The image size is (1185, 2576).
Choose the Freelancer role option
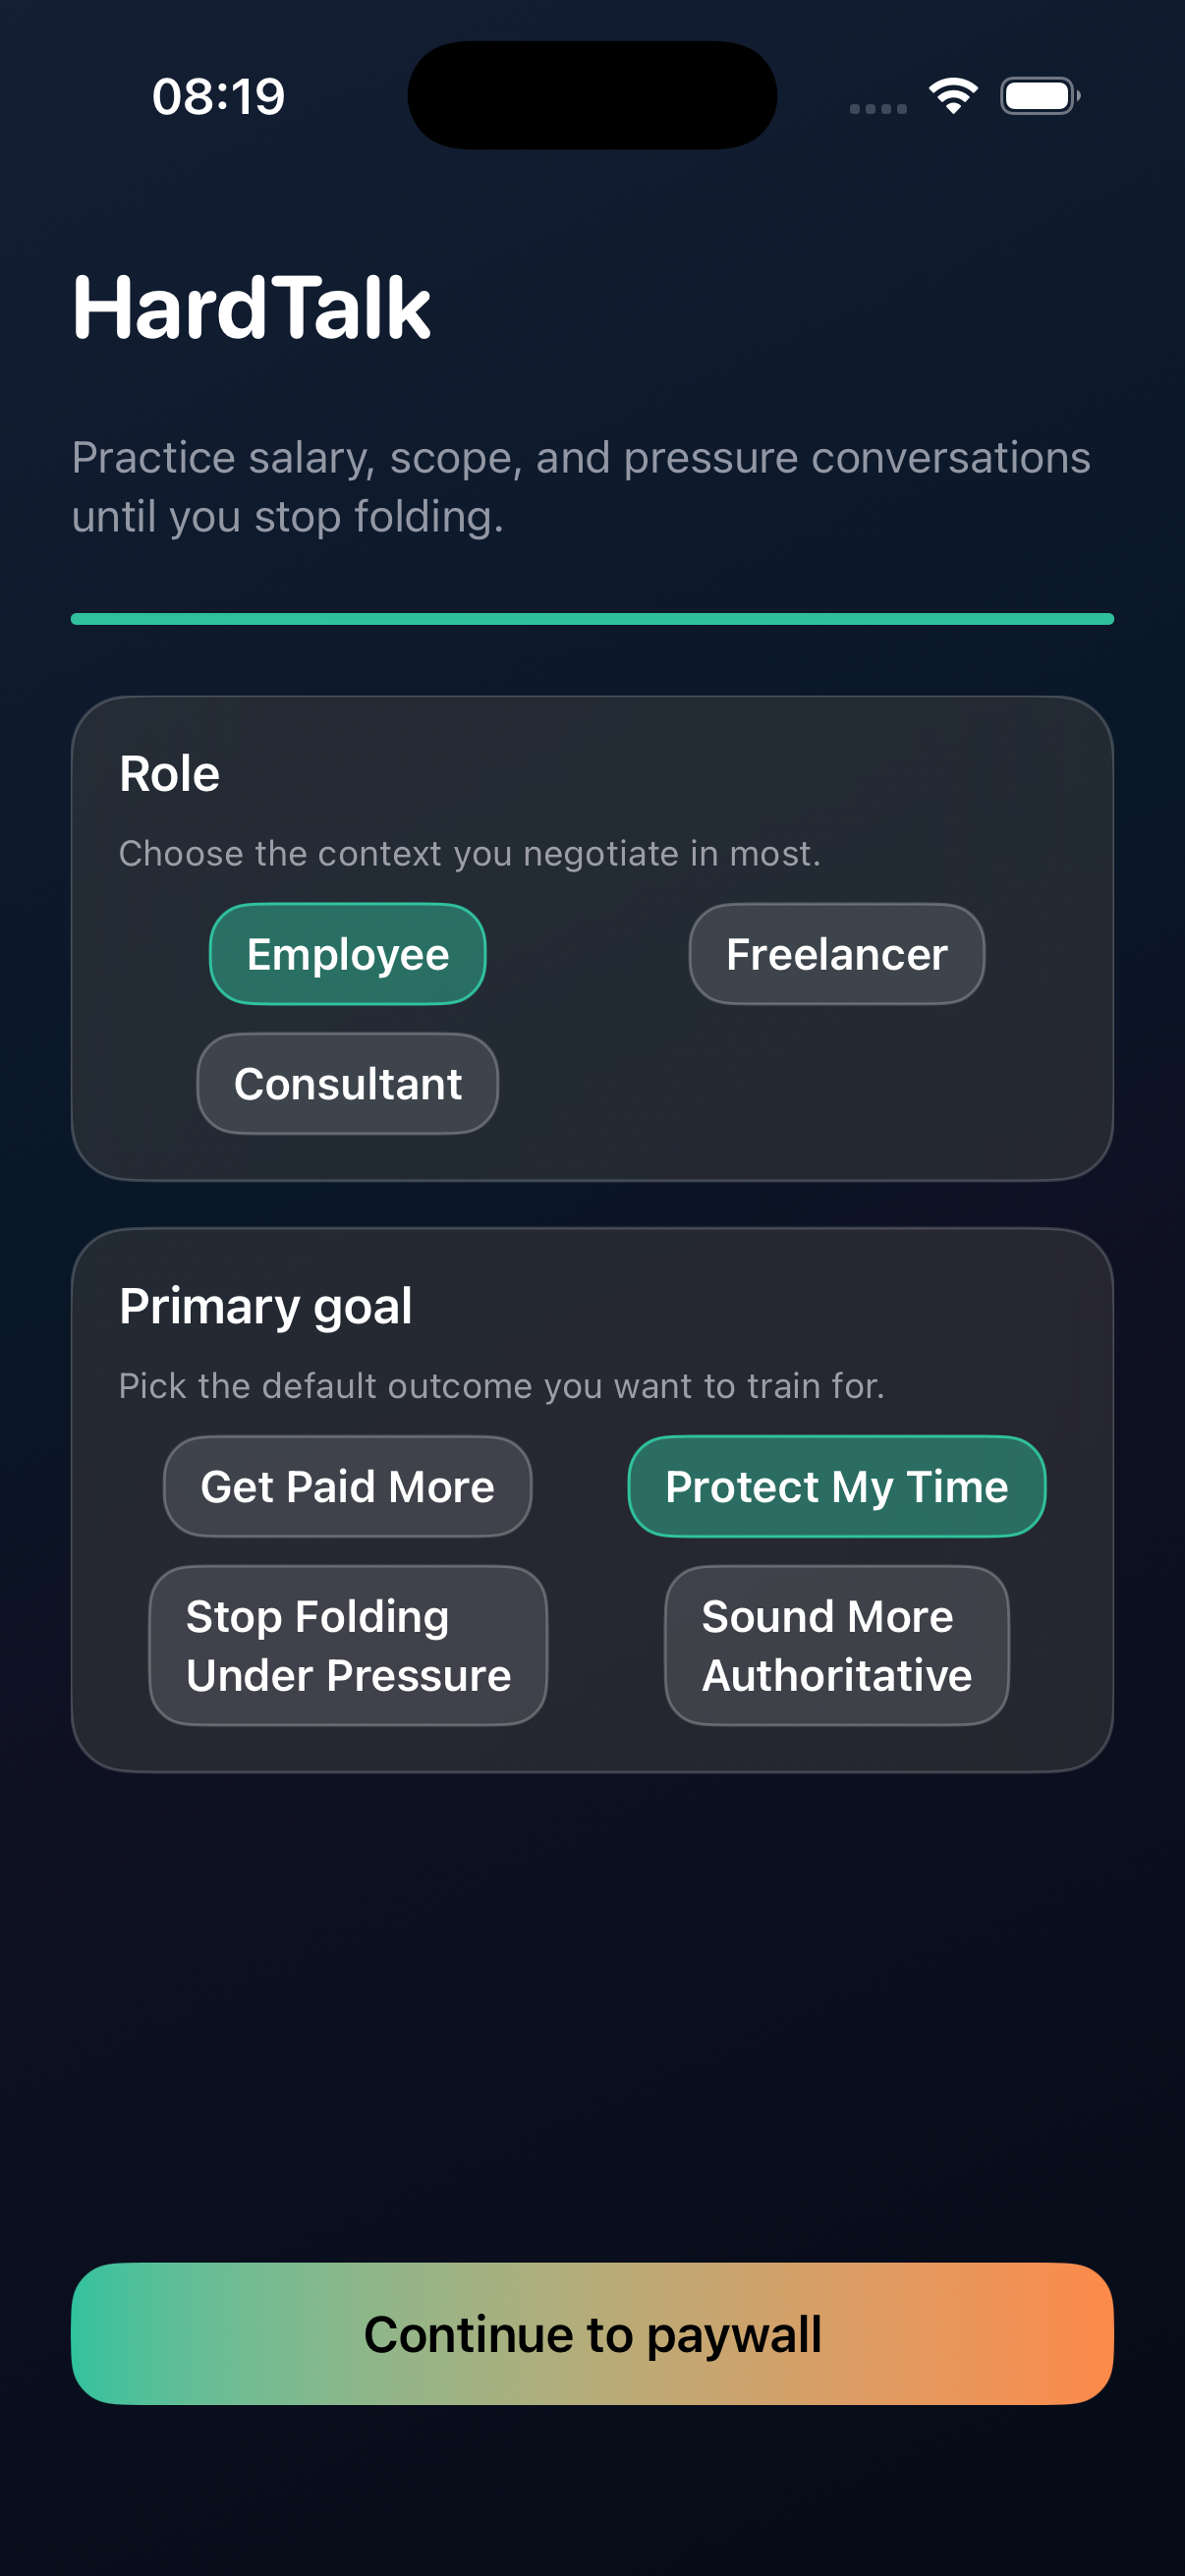click(x=836, y=954)
